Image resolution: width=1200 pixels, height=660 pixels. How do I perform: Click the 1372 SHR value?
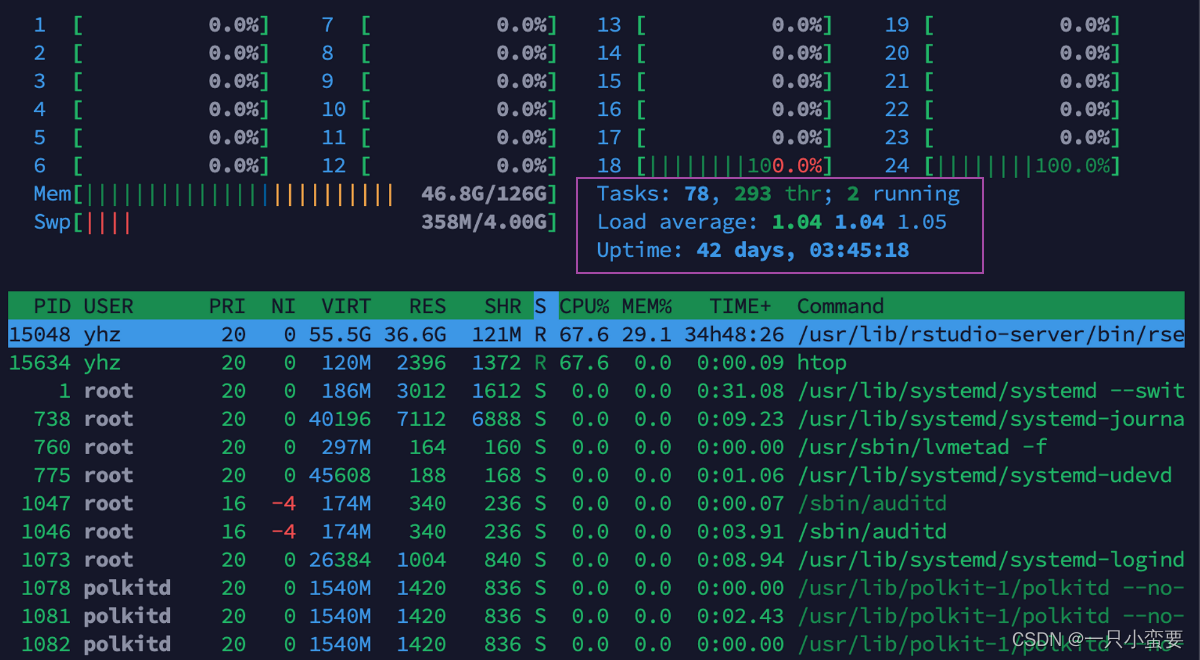(497, 363)
